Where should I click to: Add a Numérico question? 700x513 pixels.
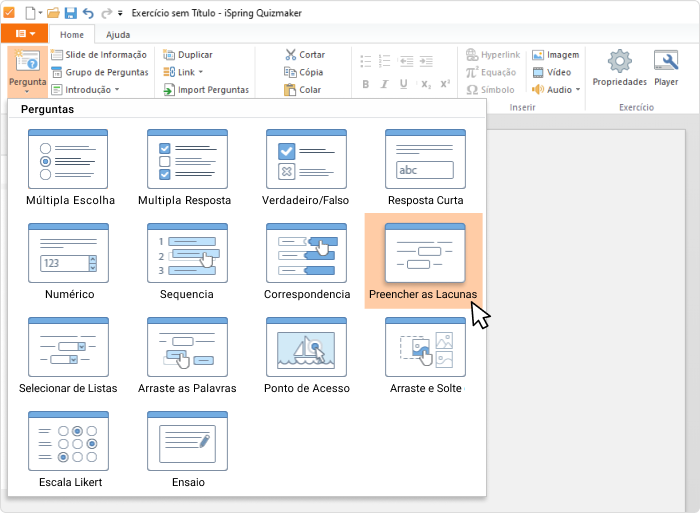click(x=68, y=261)
